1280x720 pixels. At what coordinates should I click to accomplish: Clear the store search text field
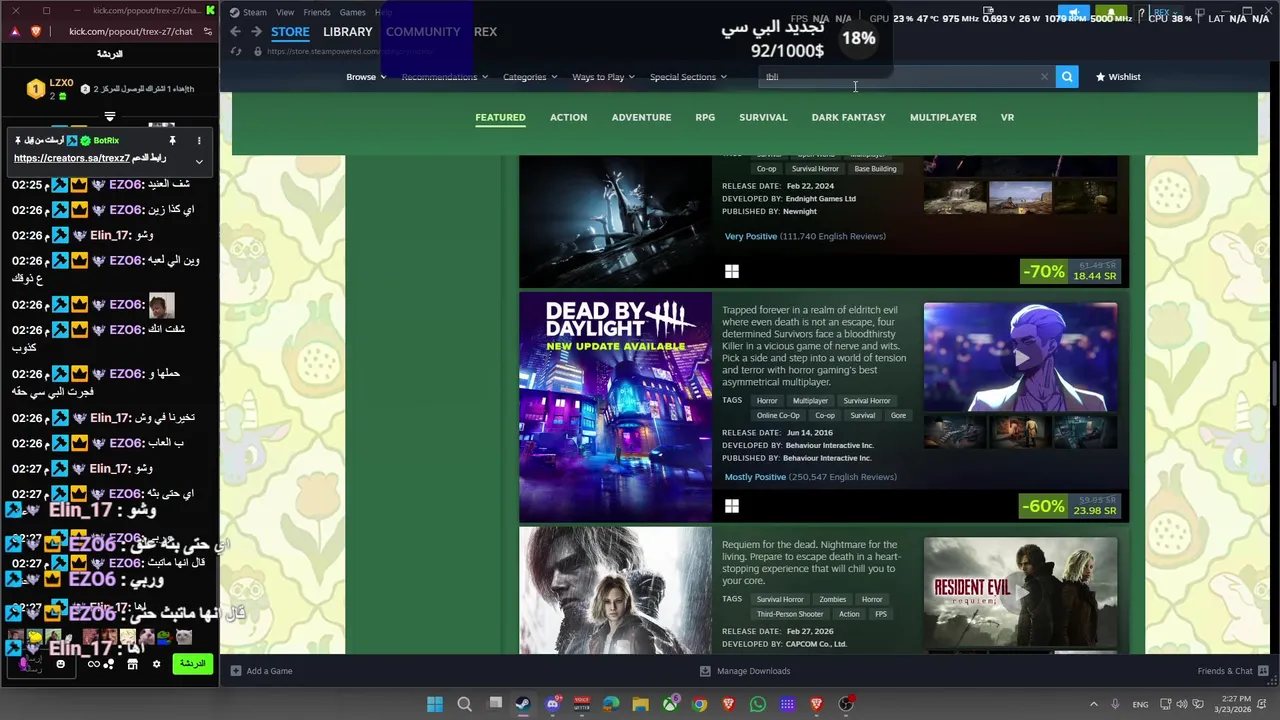click(1044, 77)
